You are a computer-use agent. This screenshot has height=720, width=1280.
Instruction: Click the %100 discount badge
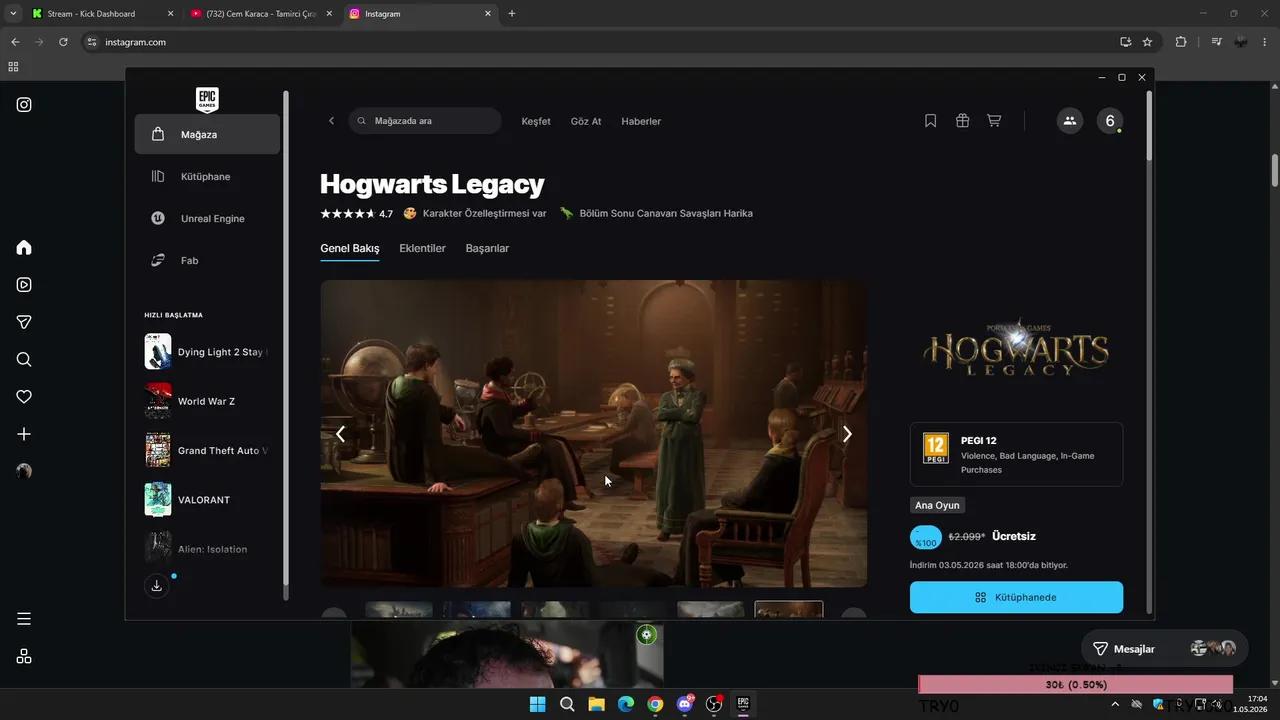click(926, 538)
